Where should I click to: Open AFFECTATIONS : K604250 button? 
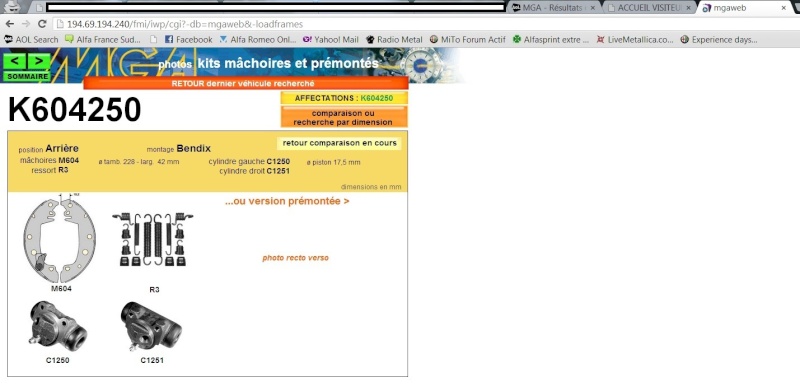344,98
